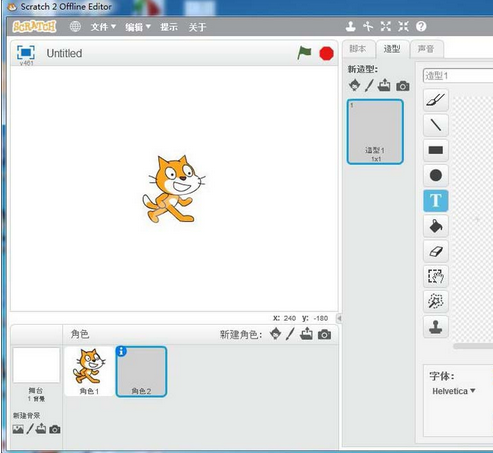Select the 角色1 cat sprite

89,371
